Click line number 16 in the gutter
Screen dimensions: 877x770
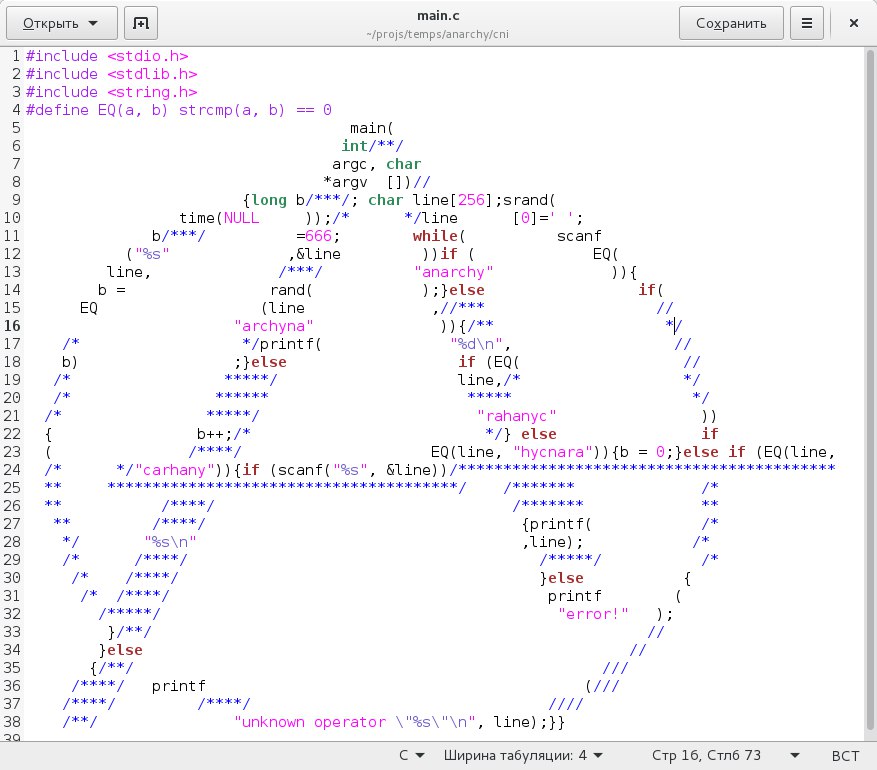[13, 326]
